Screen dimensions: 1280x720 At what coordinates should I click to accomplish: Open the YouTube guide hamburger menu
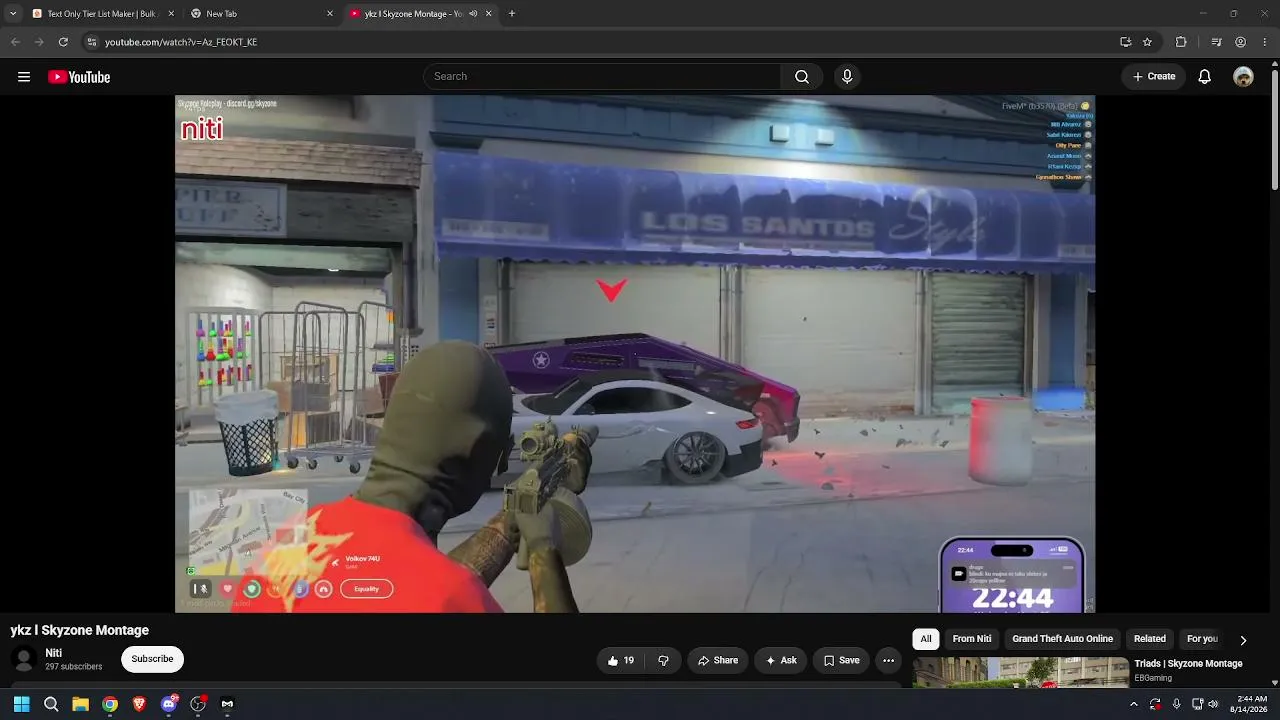point(24,77)
